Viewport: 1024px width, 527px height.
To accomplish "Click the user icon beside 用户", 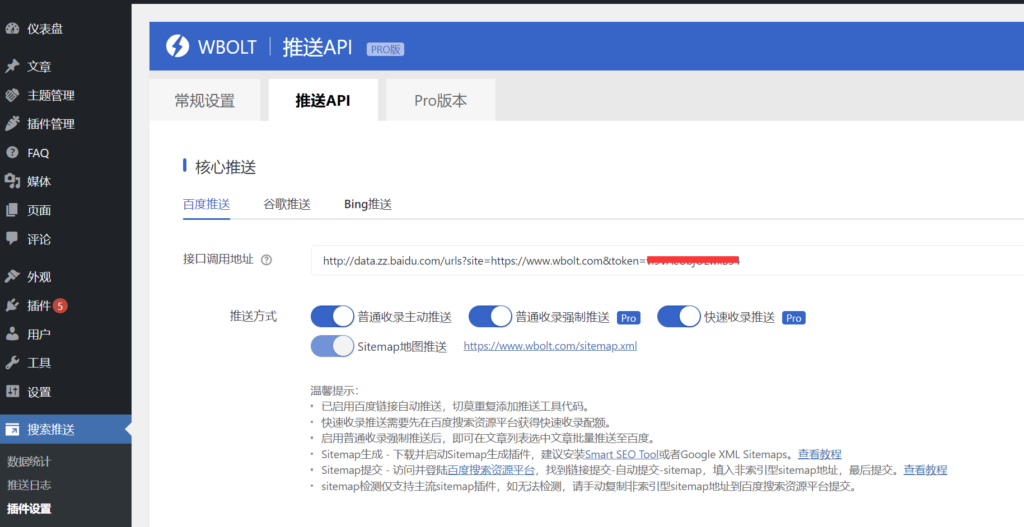I will click(12, 334).
